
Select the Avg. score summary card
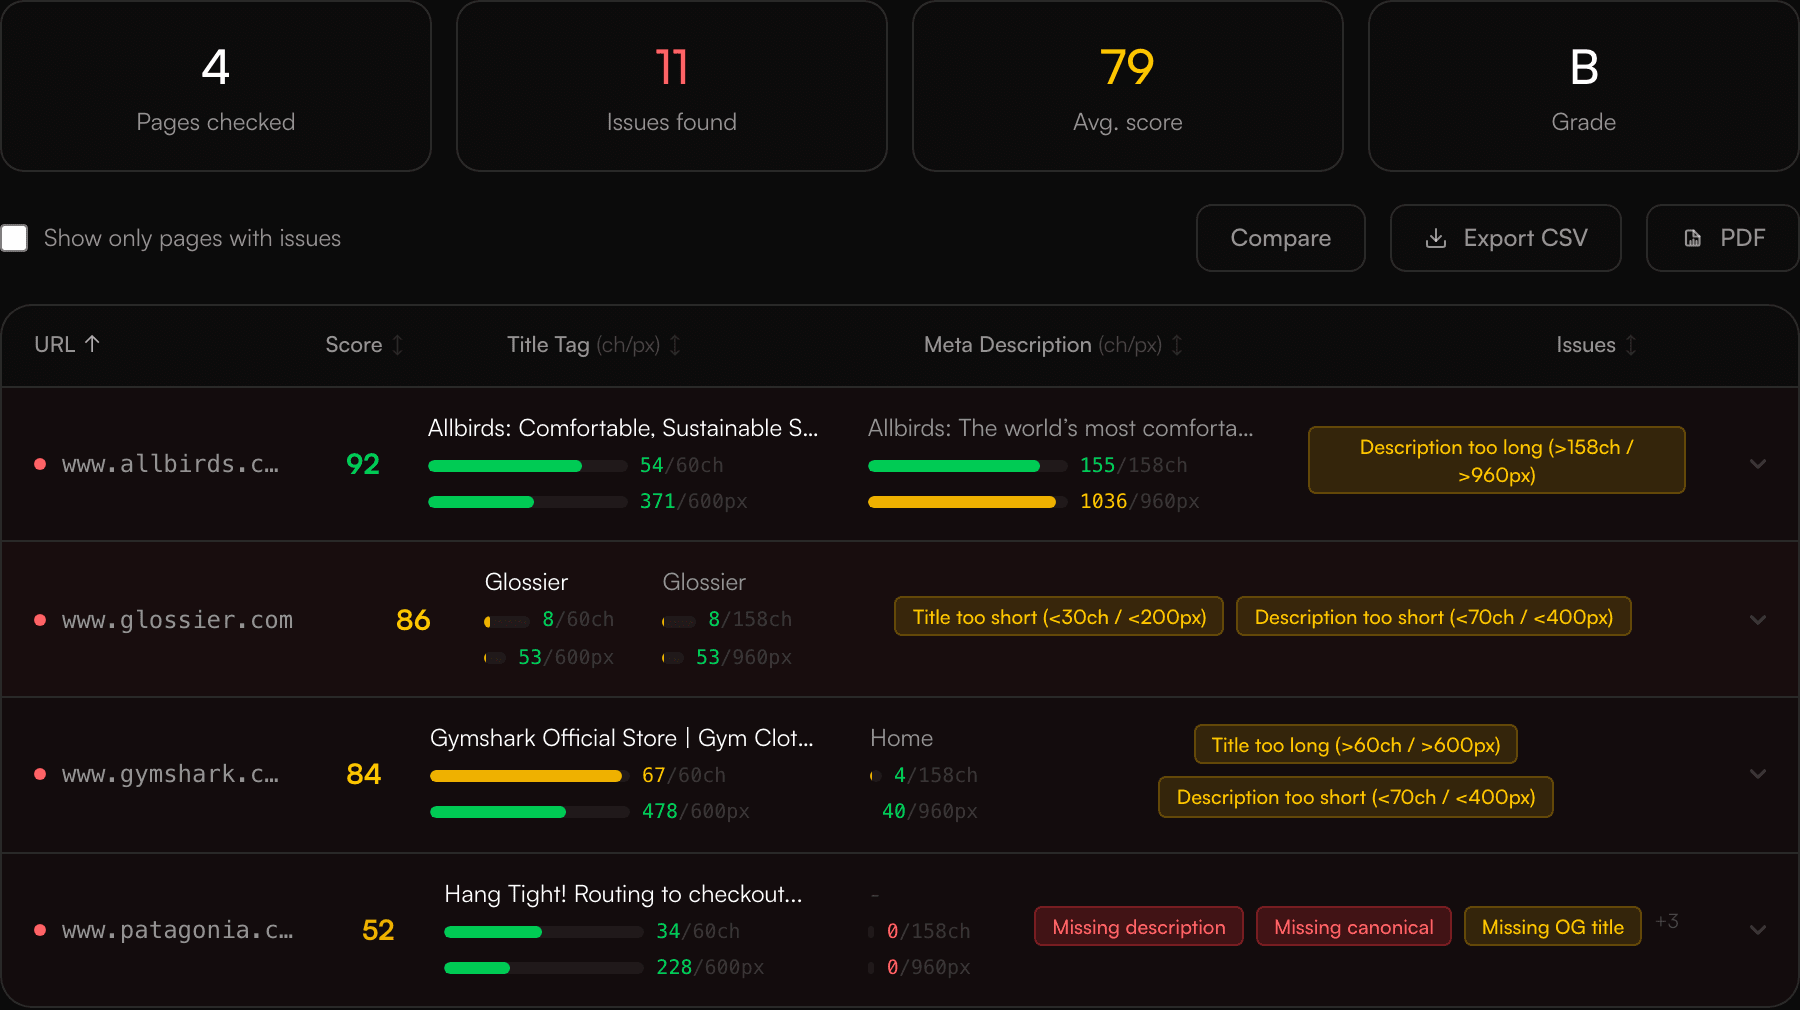1127,87
